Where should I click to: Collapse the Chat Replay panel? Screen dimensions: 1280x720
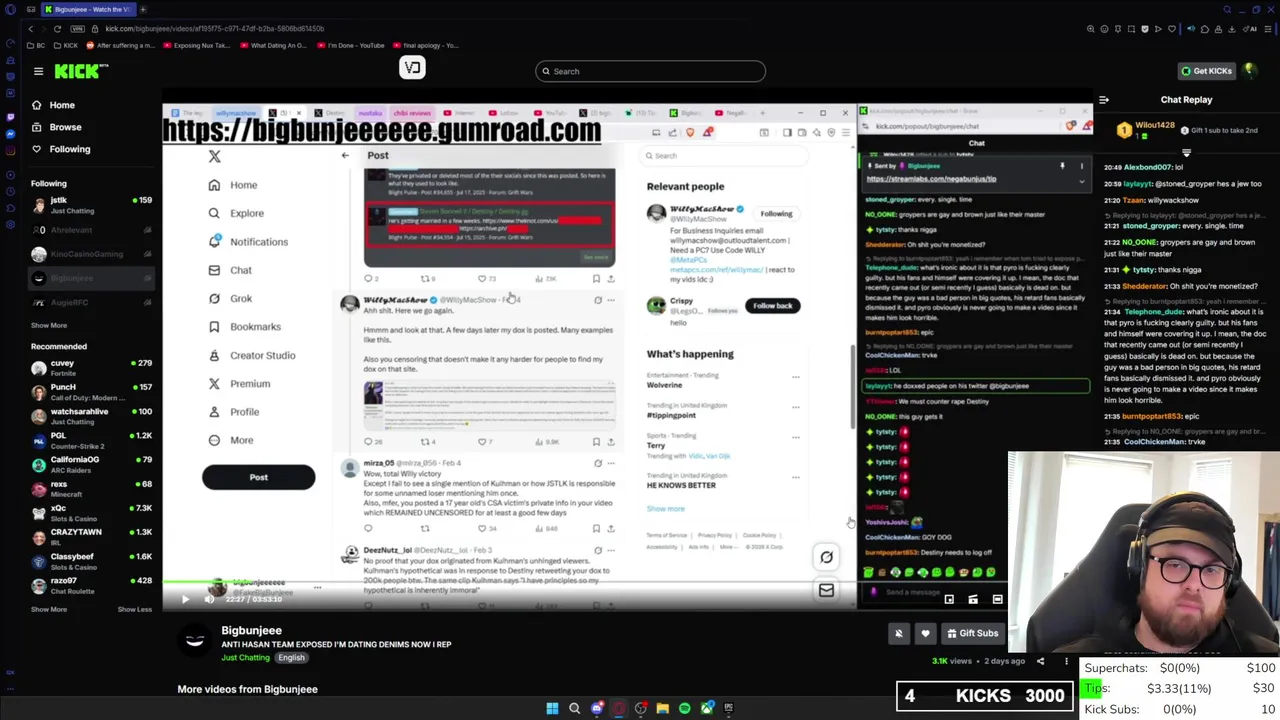point(1104,100)
